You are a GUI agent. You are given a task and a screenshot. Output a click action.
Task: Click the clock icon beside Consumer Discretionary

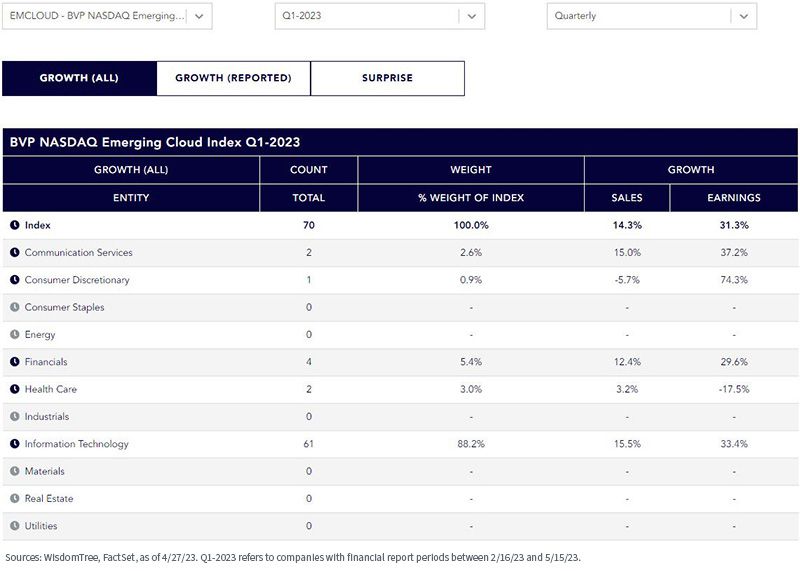[x=15, y=280]
